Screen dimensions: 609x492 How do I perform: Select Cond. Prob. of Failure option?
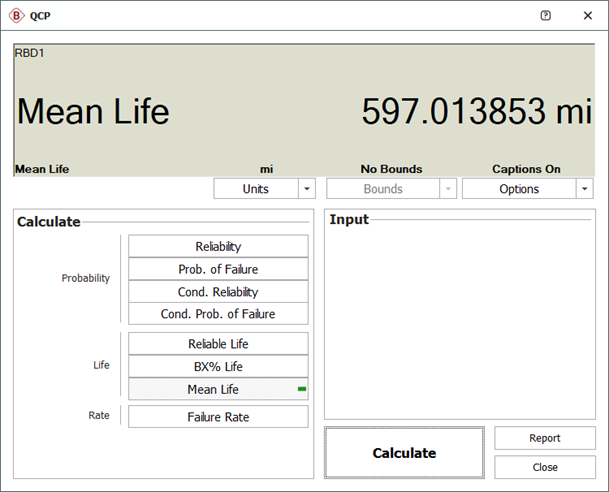click(x=218, y=314)
